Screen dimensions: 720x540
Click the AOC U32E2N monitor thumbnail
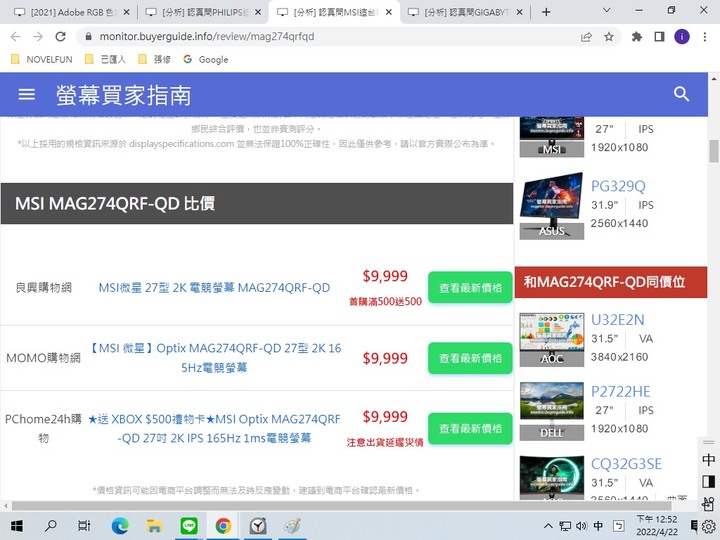click(x=551, y=340)
